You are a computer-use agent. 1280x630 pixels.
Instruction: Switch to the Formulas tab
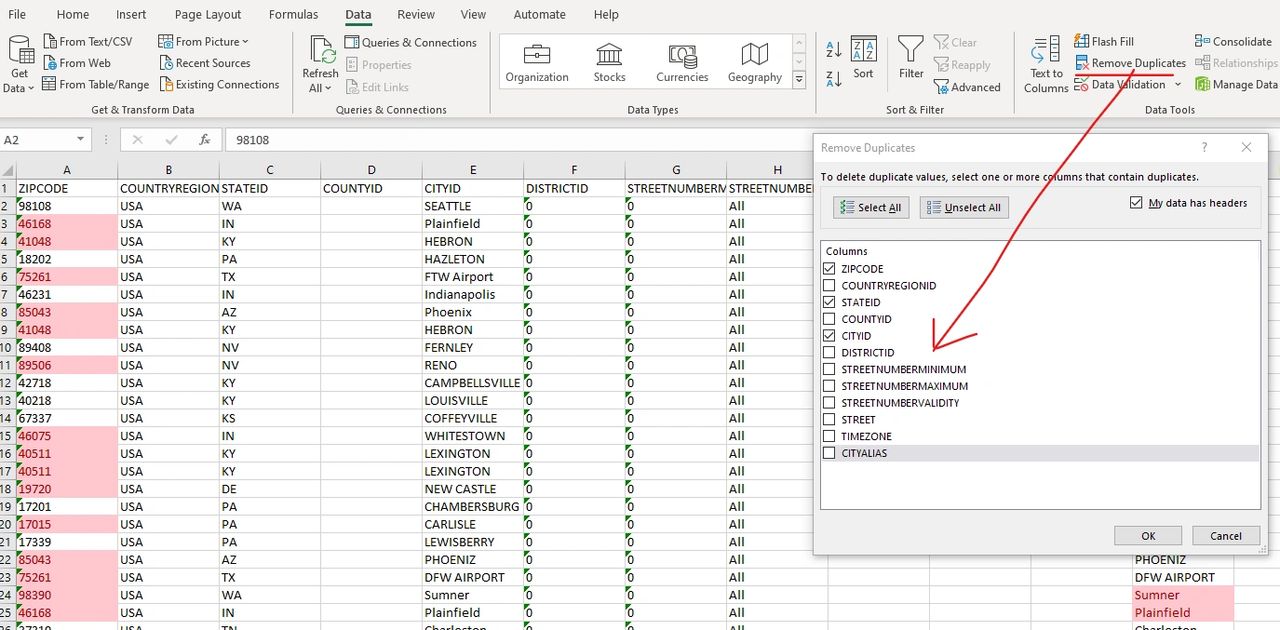point(293,14)
